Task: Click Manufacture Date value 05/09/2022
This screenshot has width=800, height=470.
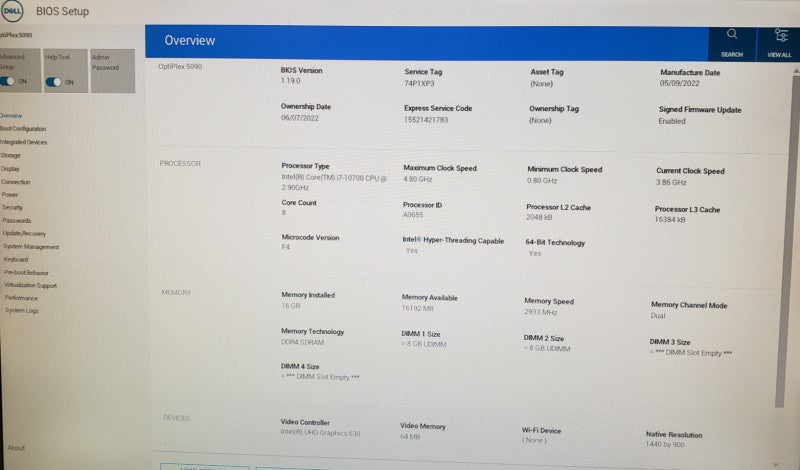Action: click(680, 83)
